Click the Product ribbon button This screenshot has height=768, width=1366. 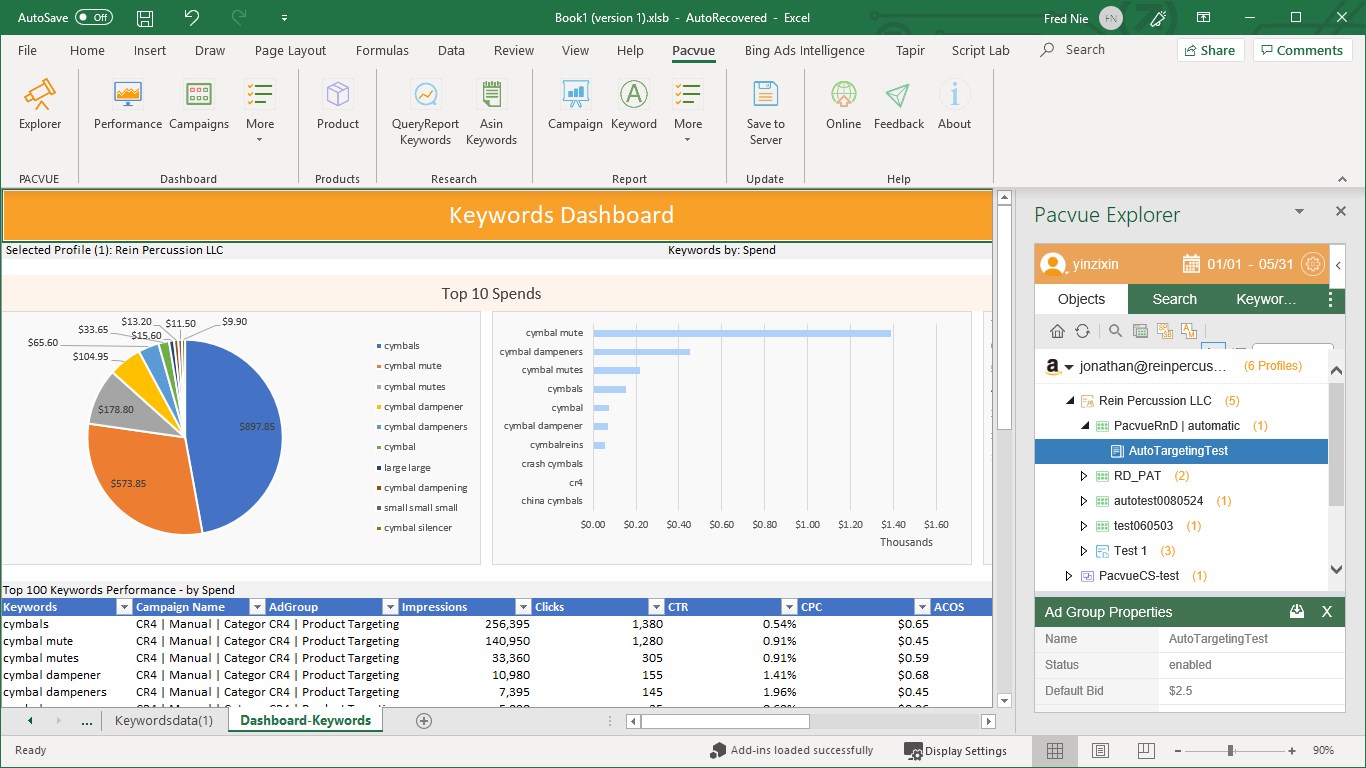[338, 105]
